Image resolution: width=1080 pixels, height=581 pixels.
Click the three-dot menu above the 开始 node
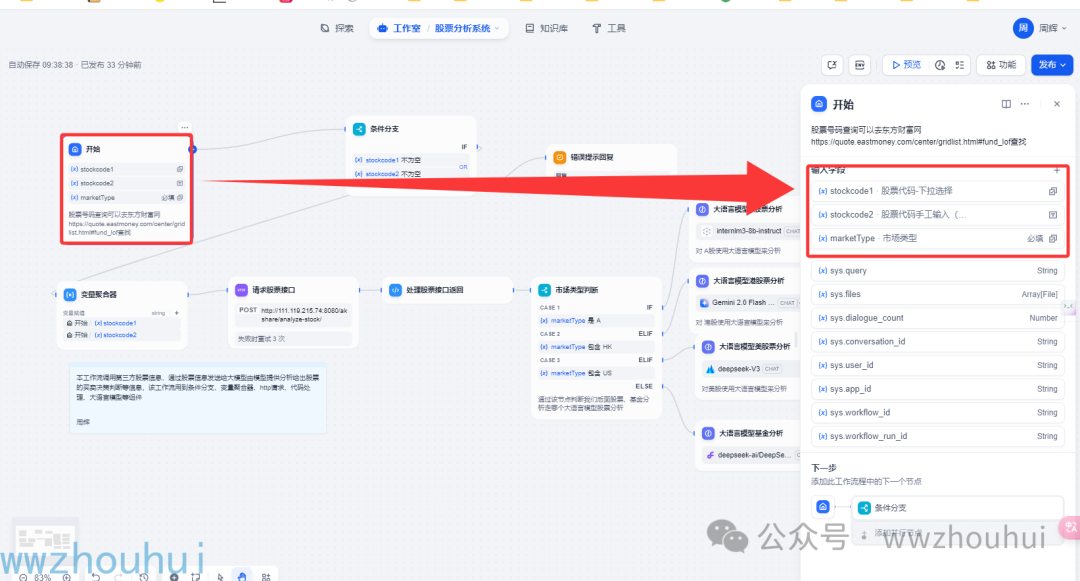tap(185, 127)
